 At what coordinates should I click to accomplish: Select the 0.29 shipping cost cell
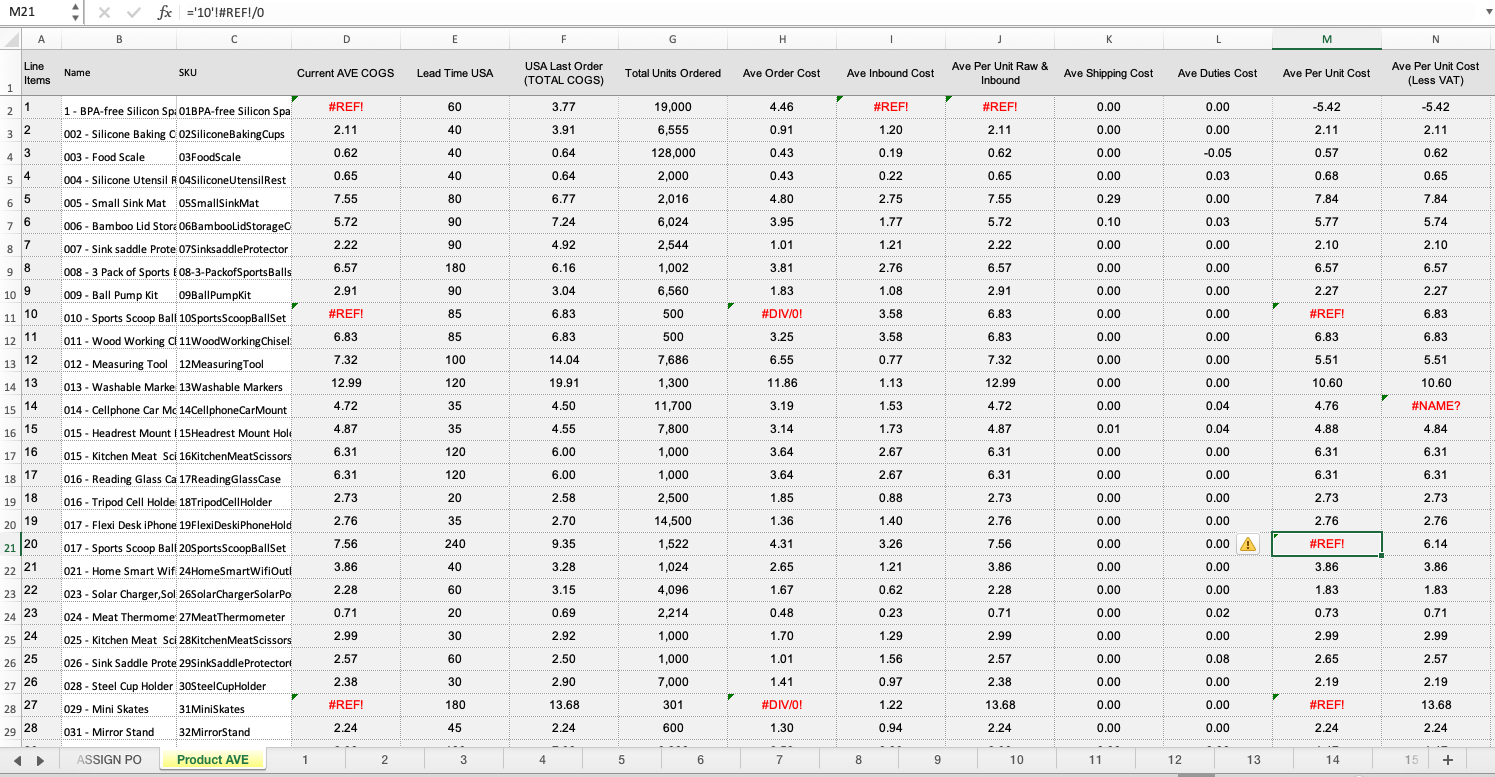point(1109,199)
